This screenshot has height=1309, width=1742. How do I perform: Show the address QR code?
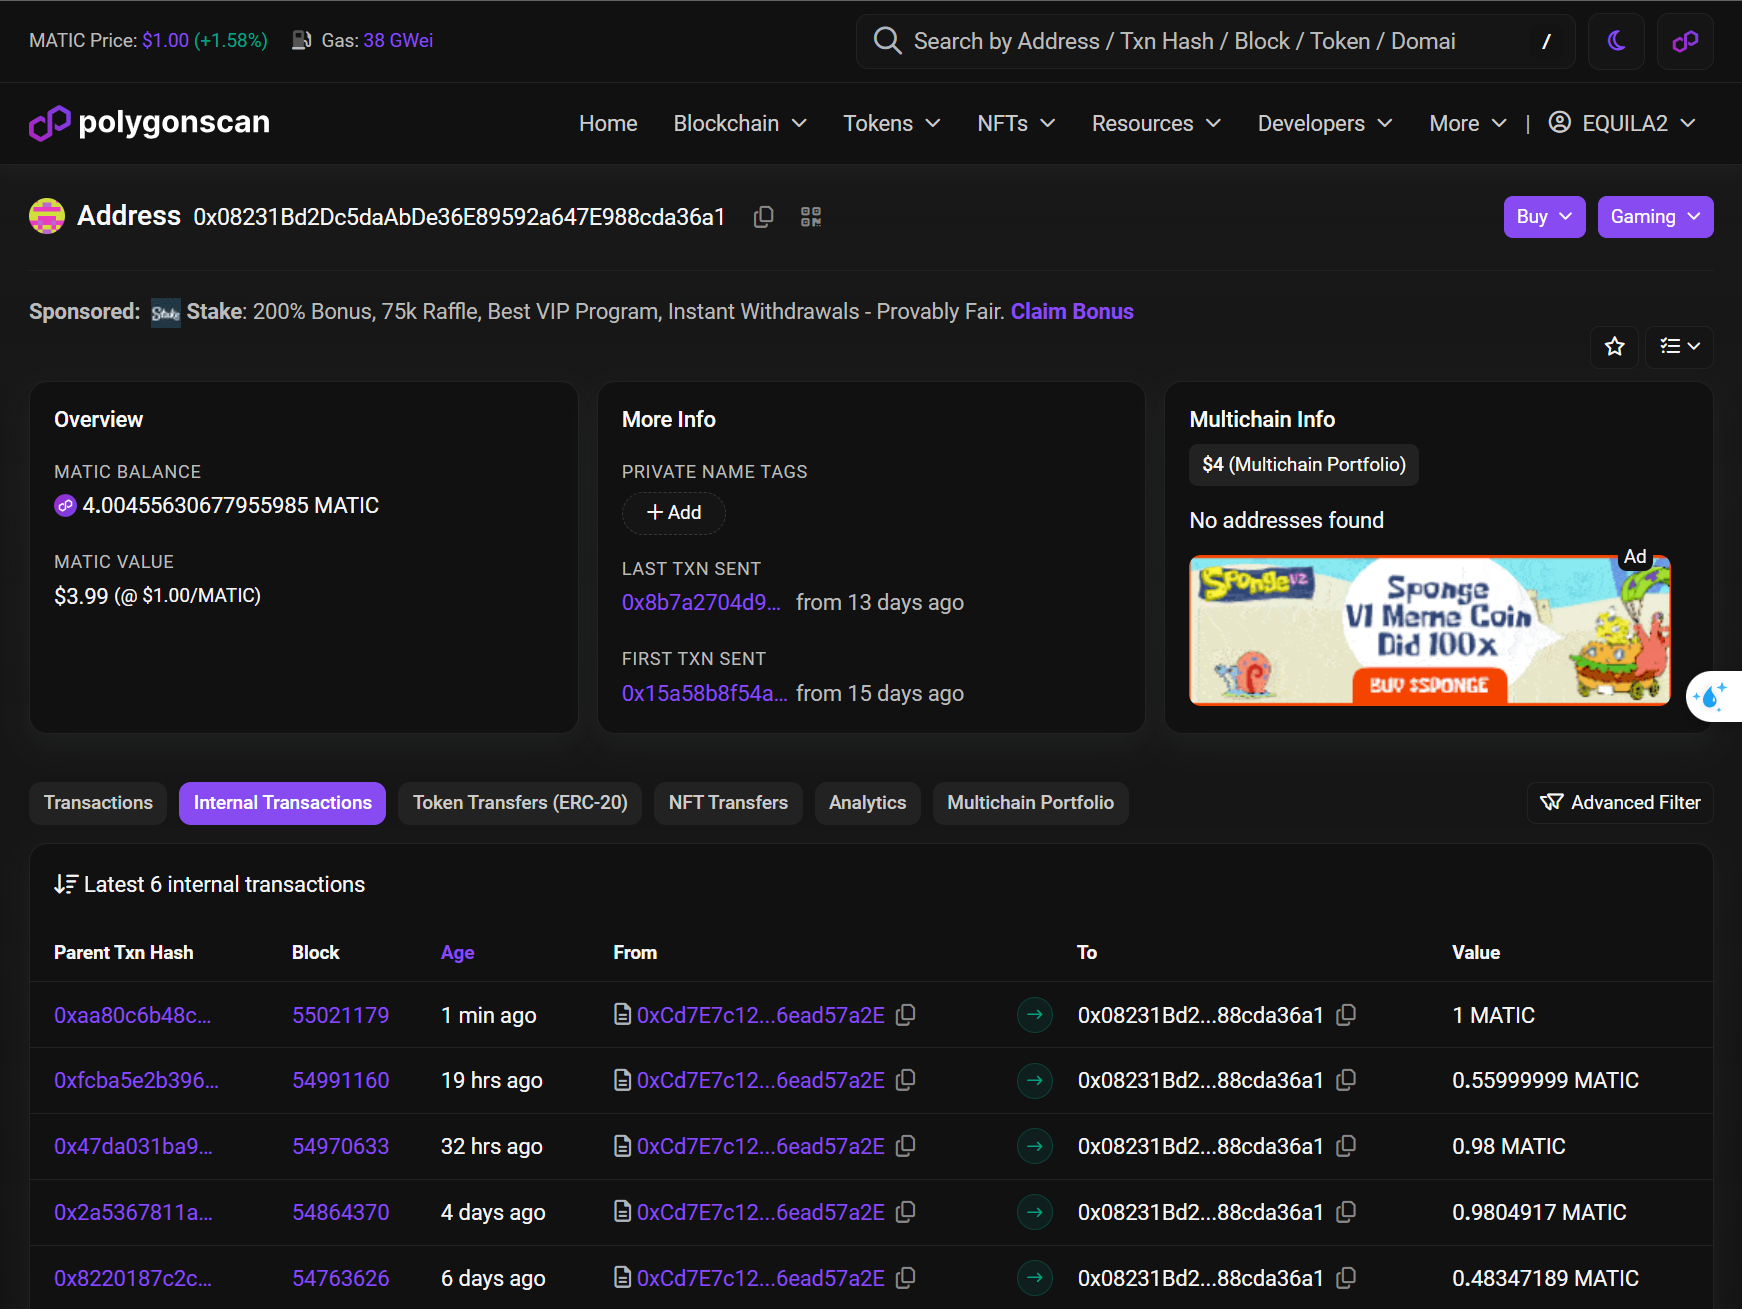pos(811,217)
